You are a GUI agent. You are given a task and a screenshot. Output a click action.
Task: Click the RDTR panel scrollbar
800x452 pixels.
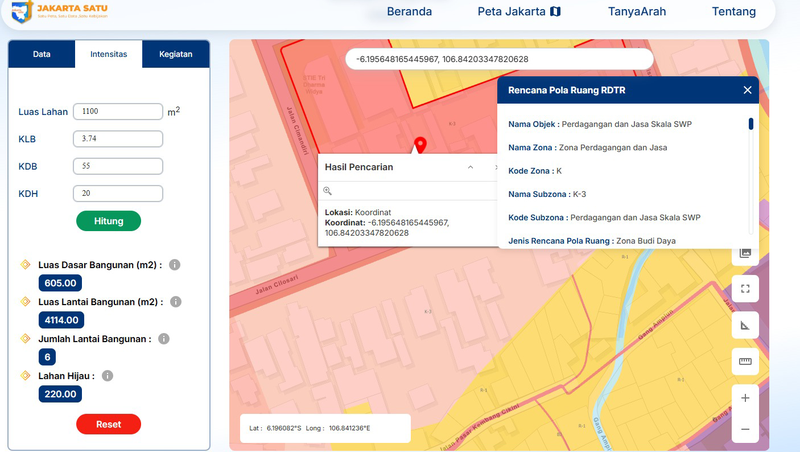tap(751, 124)
